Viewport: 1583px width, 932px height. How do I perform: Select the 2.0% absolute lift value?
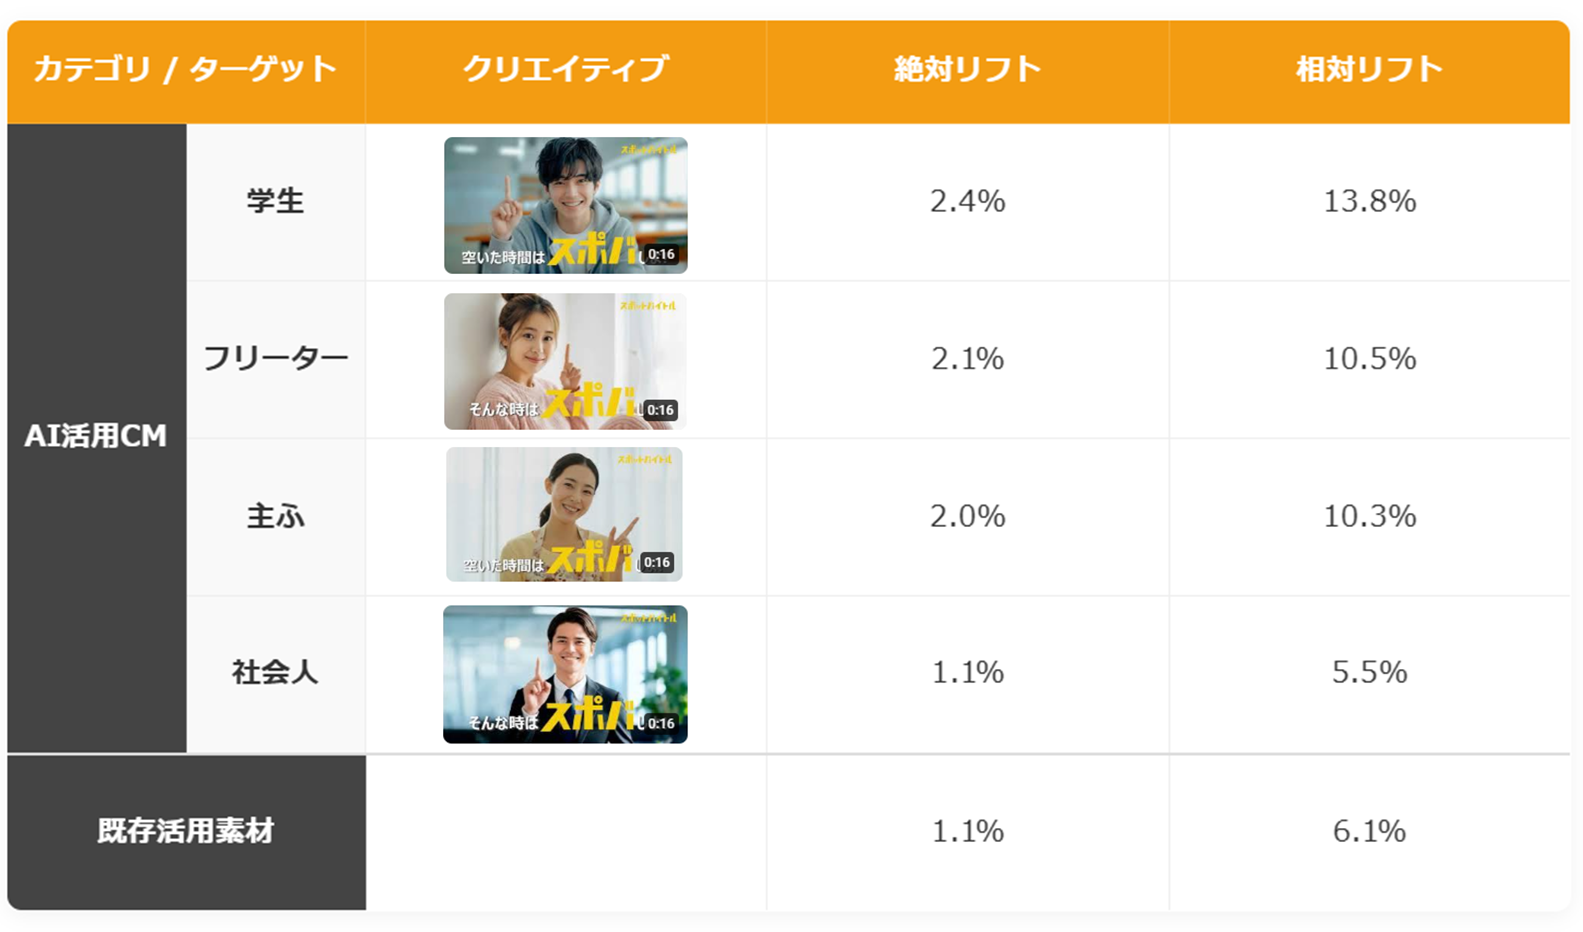[x=967, y=516]
